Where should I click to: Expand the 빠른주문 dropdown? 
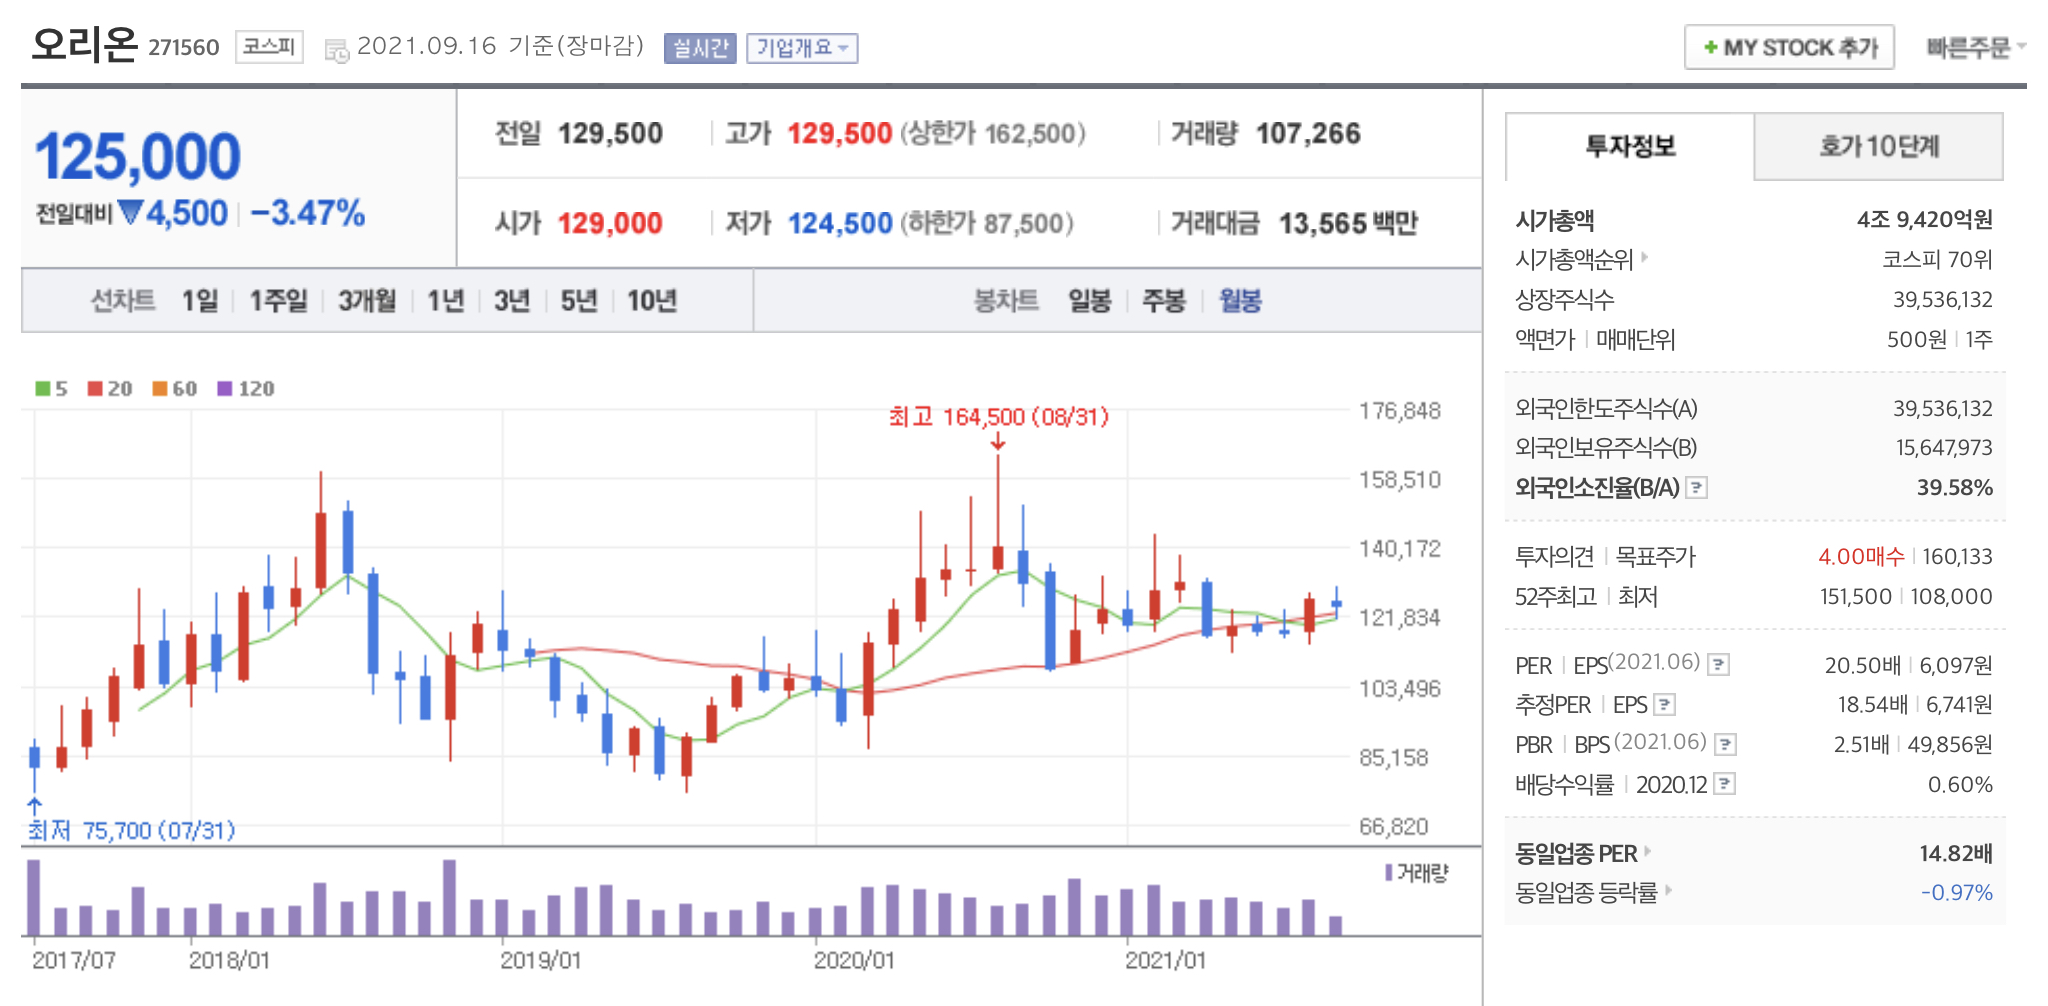point(1976,47)
